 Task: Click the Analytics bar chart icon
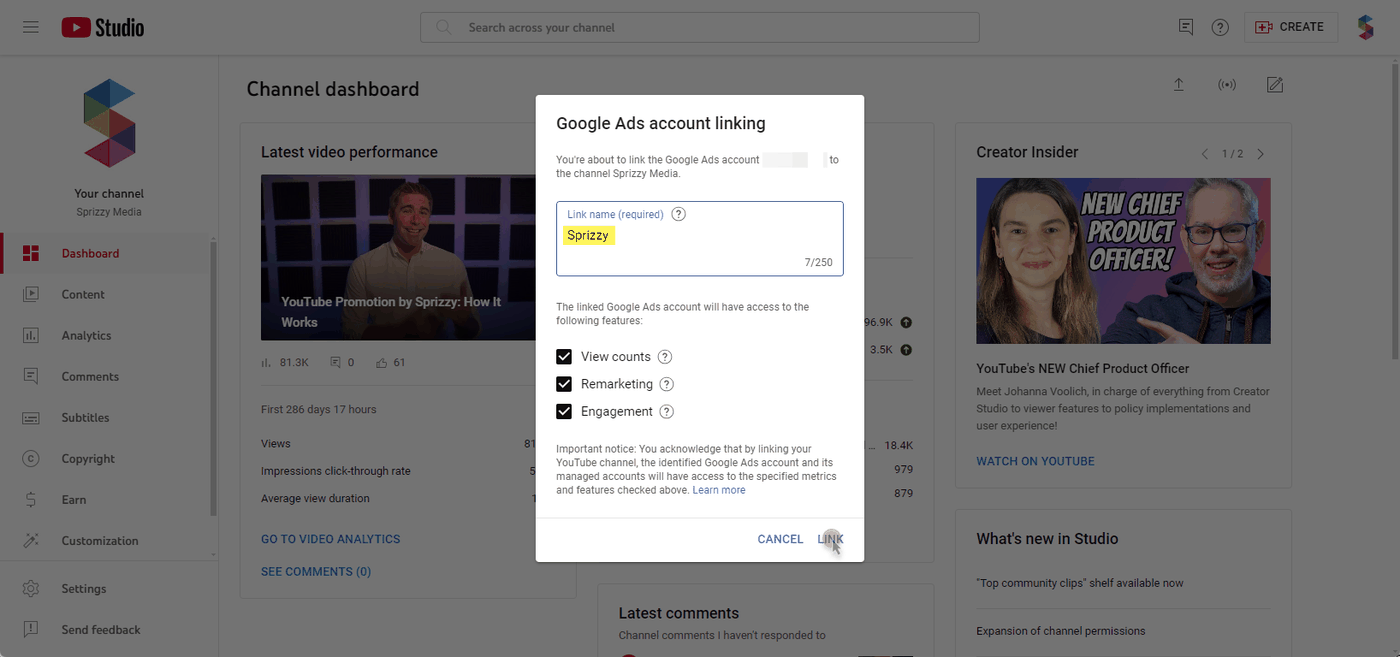(31, 335)
